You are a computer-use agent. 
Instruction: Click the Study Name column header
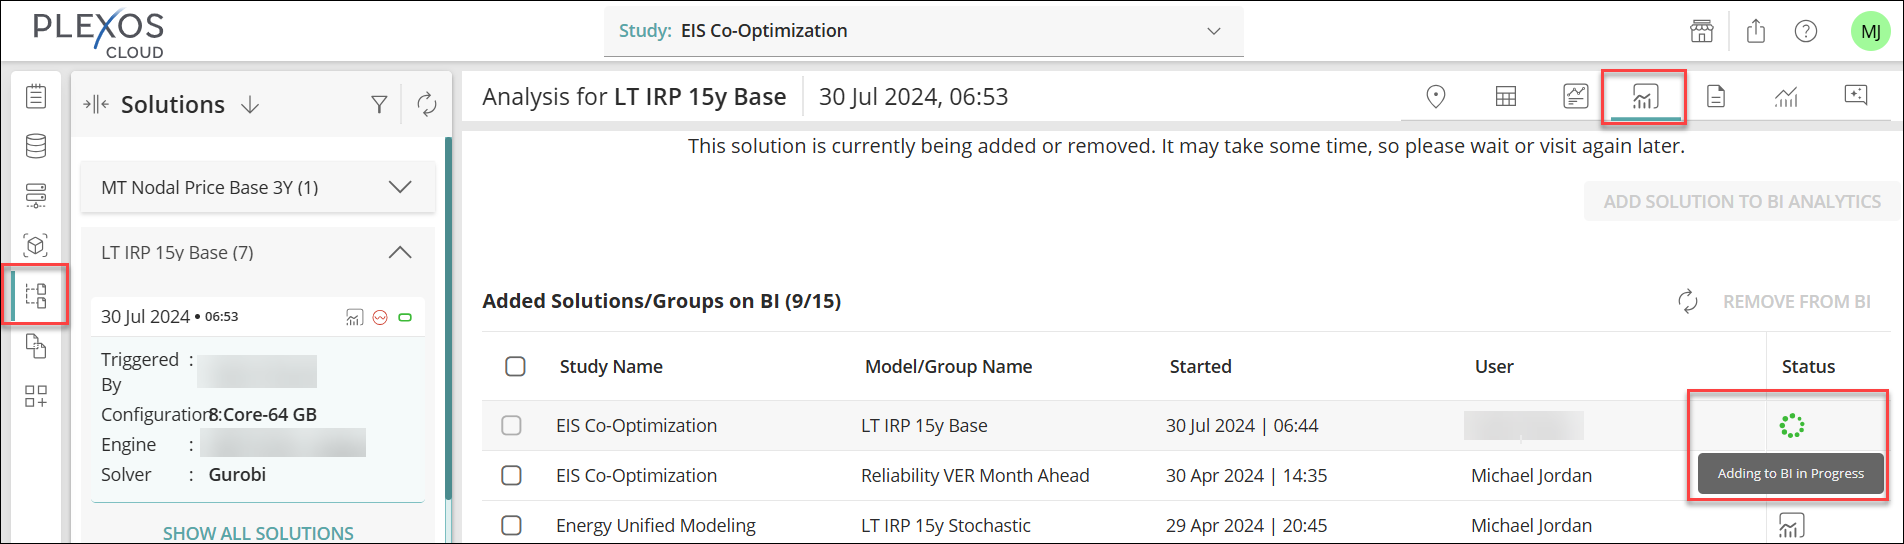click(611, 366)
